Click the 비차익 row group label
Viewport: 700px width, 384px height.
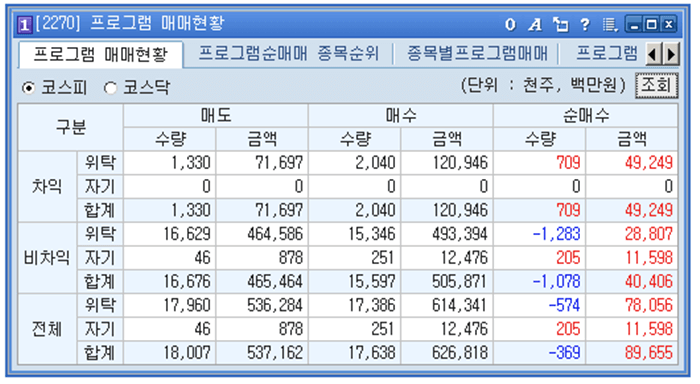pyautogui.click(x=47, y=258)
